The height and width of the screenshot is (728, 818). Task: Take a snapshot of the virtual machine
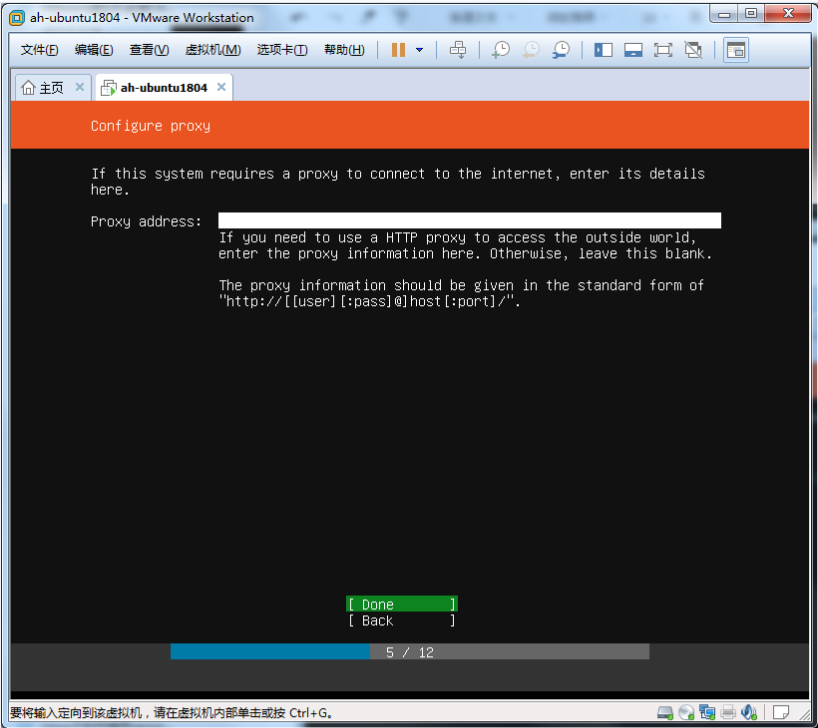(x=500, y=50)
